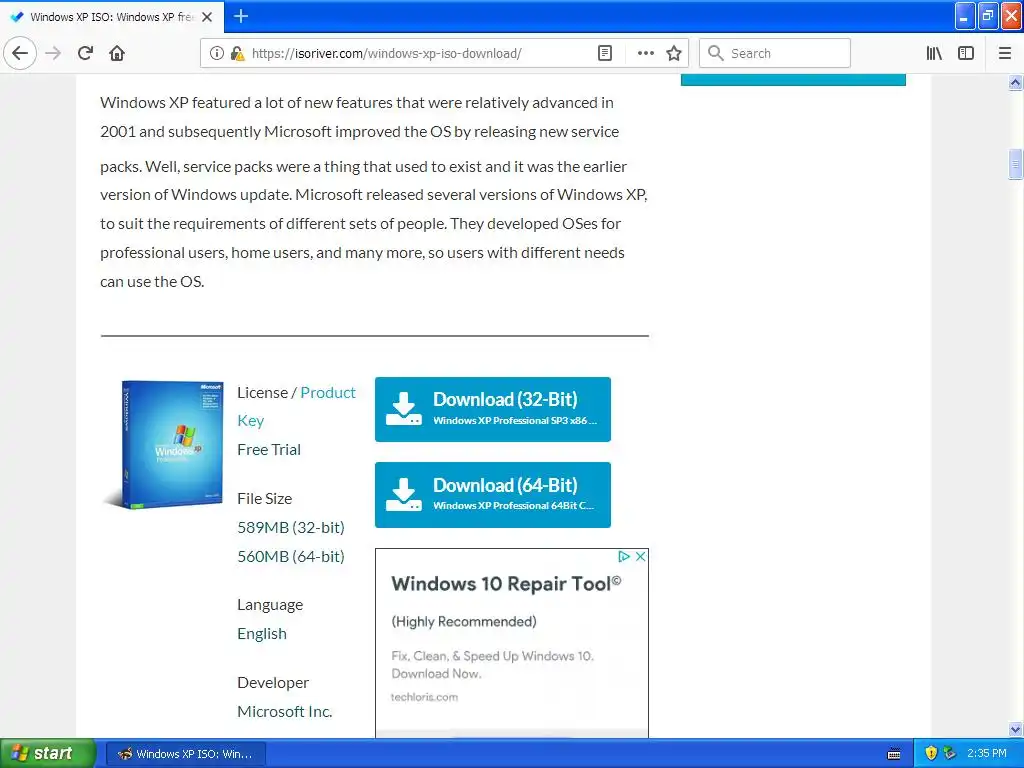
Task: Focus the Search box in toolbar
Action: pos(775,53)
